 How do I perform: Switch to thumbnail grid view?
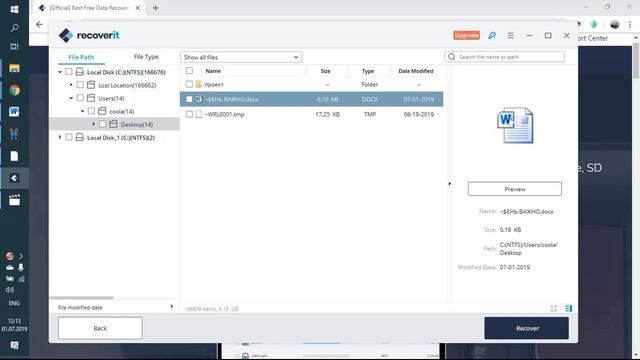click(553, 309)
